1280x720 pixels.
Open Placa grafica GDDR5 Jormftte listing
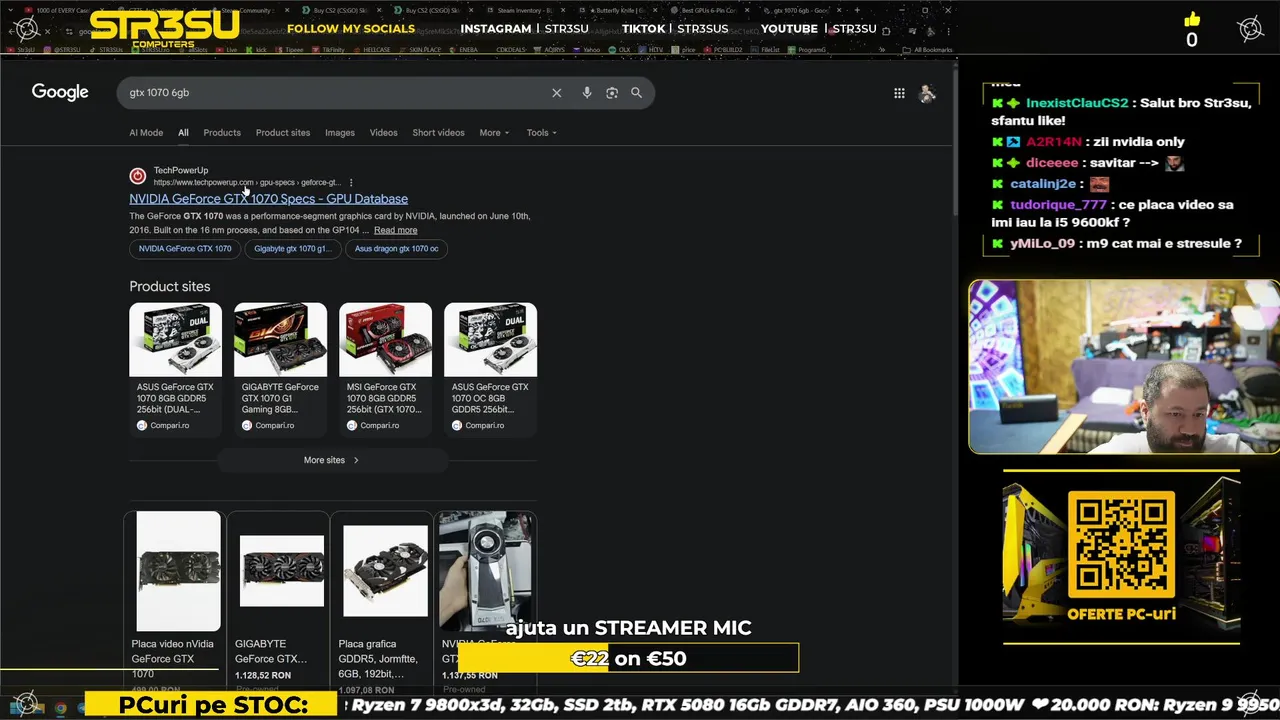click(383, 600)
